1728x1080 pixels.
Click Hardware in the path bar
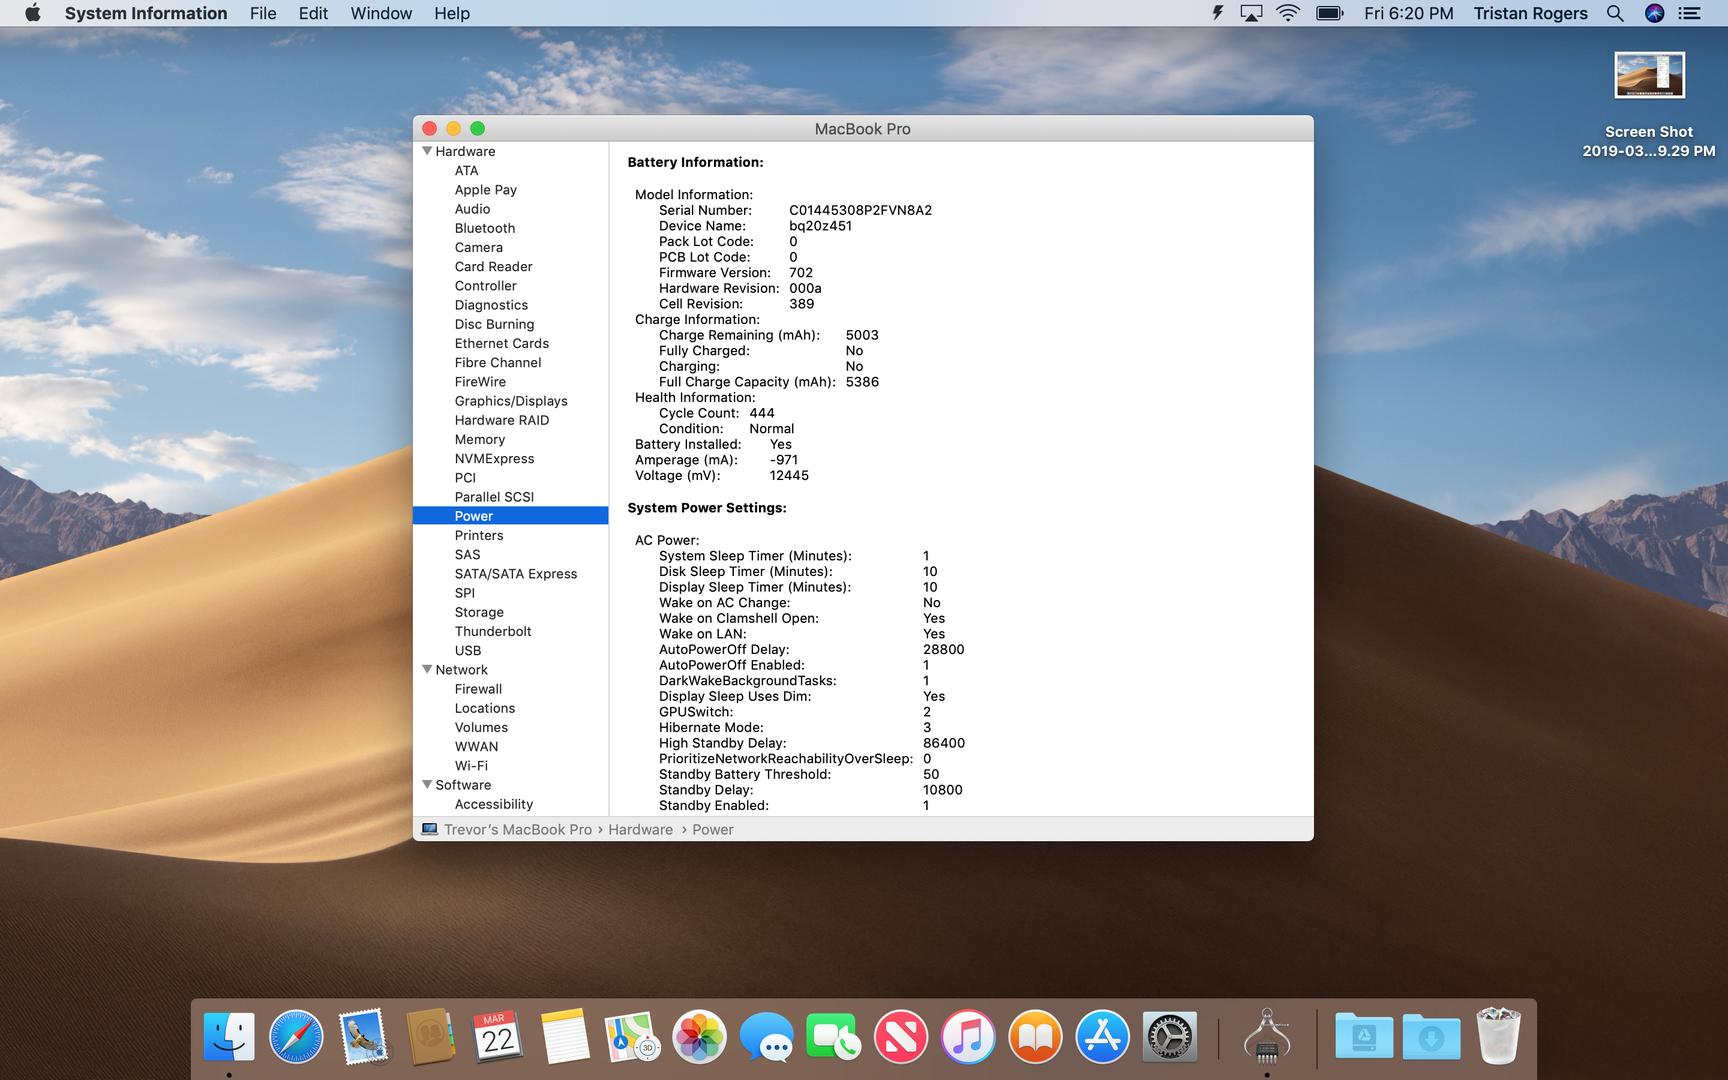(640, 829)
